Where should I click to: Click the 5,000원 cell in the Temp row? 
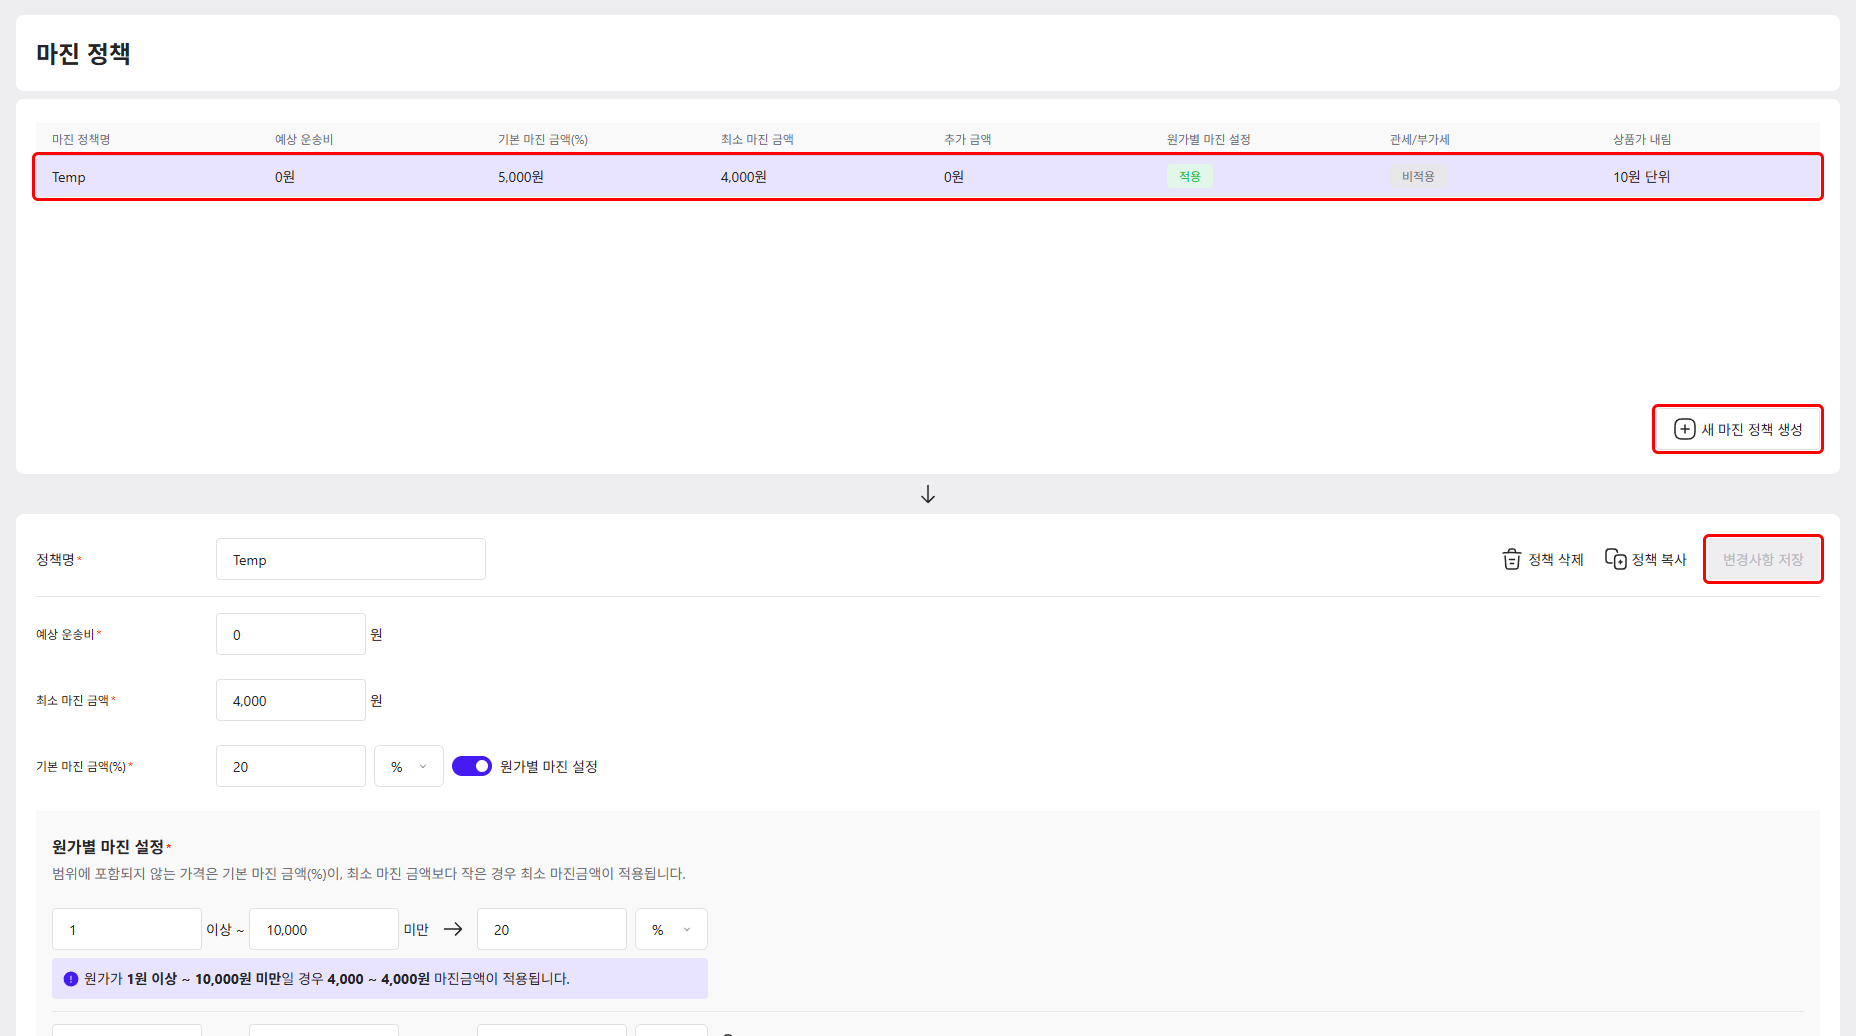click(521, 177)
